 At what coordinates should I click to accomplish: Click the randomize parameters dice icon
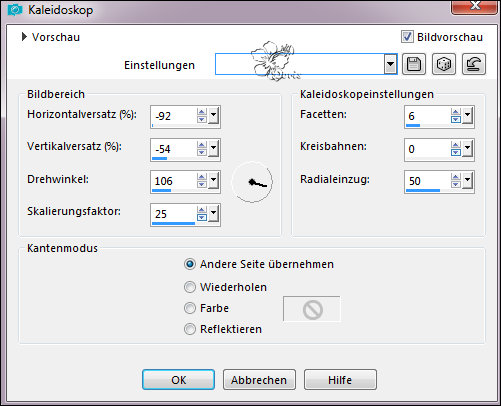point(444,64)
